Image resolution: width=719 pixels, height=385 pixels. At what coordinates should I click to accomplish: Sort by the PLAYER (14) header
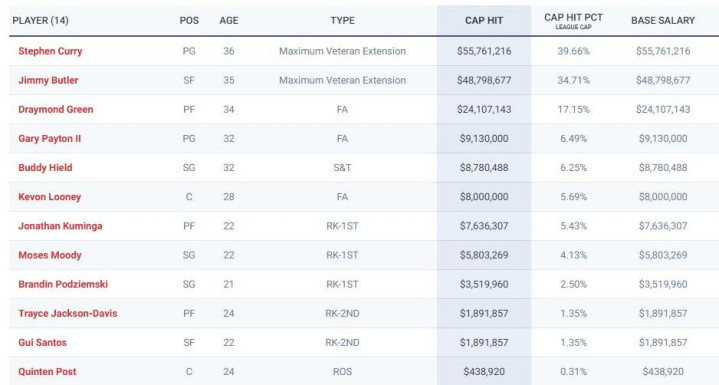[40, 21]
